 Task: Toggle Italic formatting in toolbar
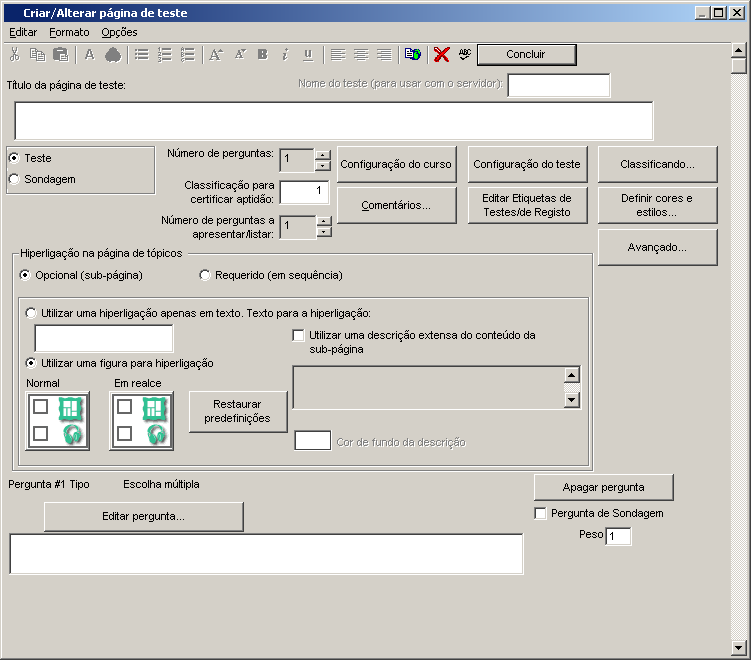tap(285, 55)
